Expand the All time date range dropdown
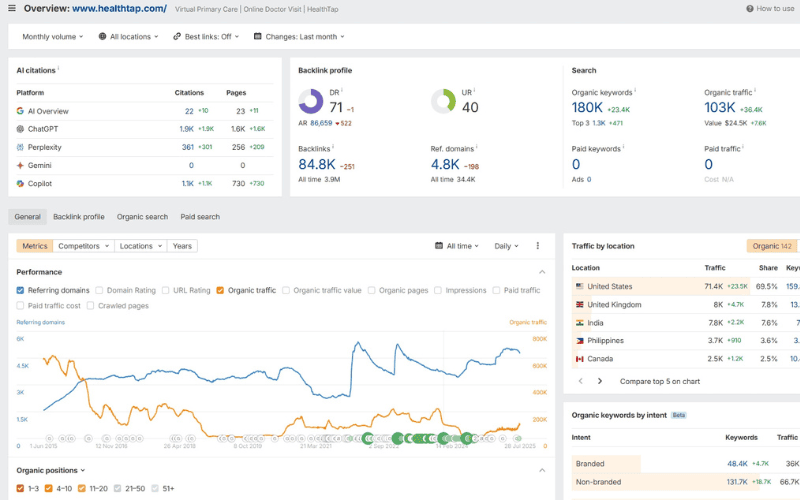The image size is (800, 500). point(457,246)
